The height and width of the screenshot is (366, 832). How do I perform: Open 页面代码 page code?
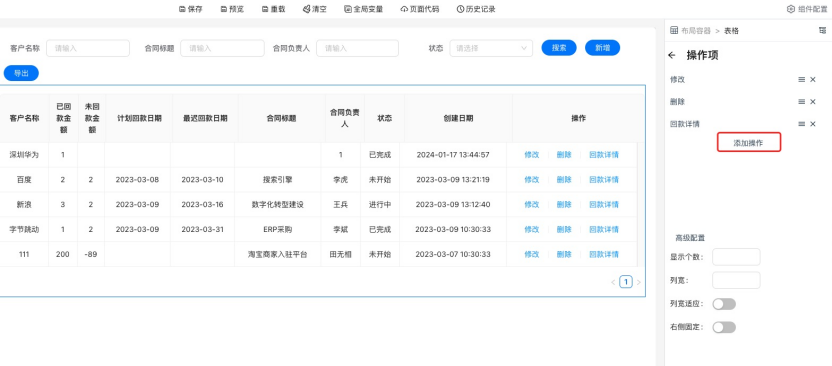420,9
